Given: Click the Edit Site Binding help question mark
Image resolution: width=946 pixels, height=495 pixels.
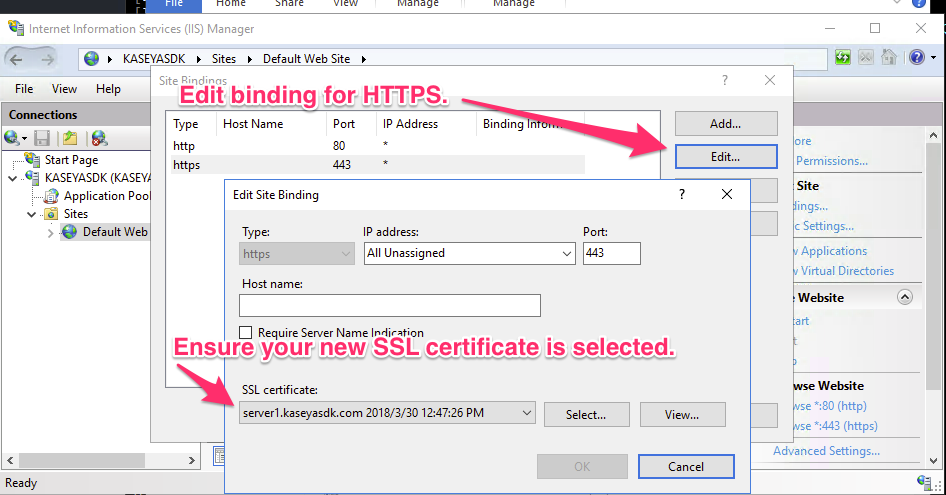Looking at the screenshot, I should [682, 194].
